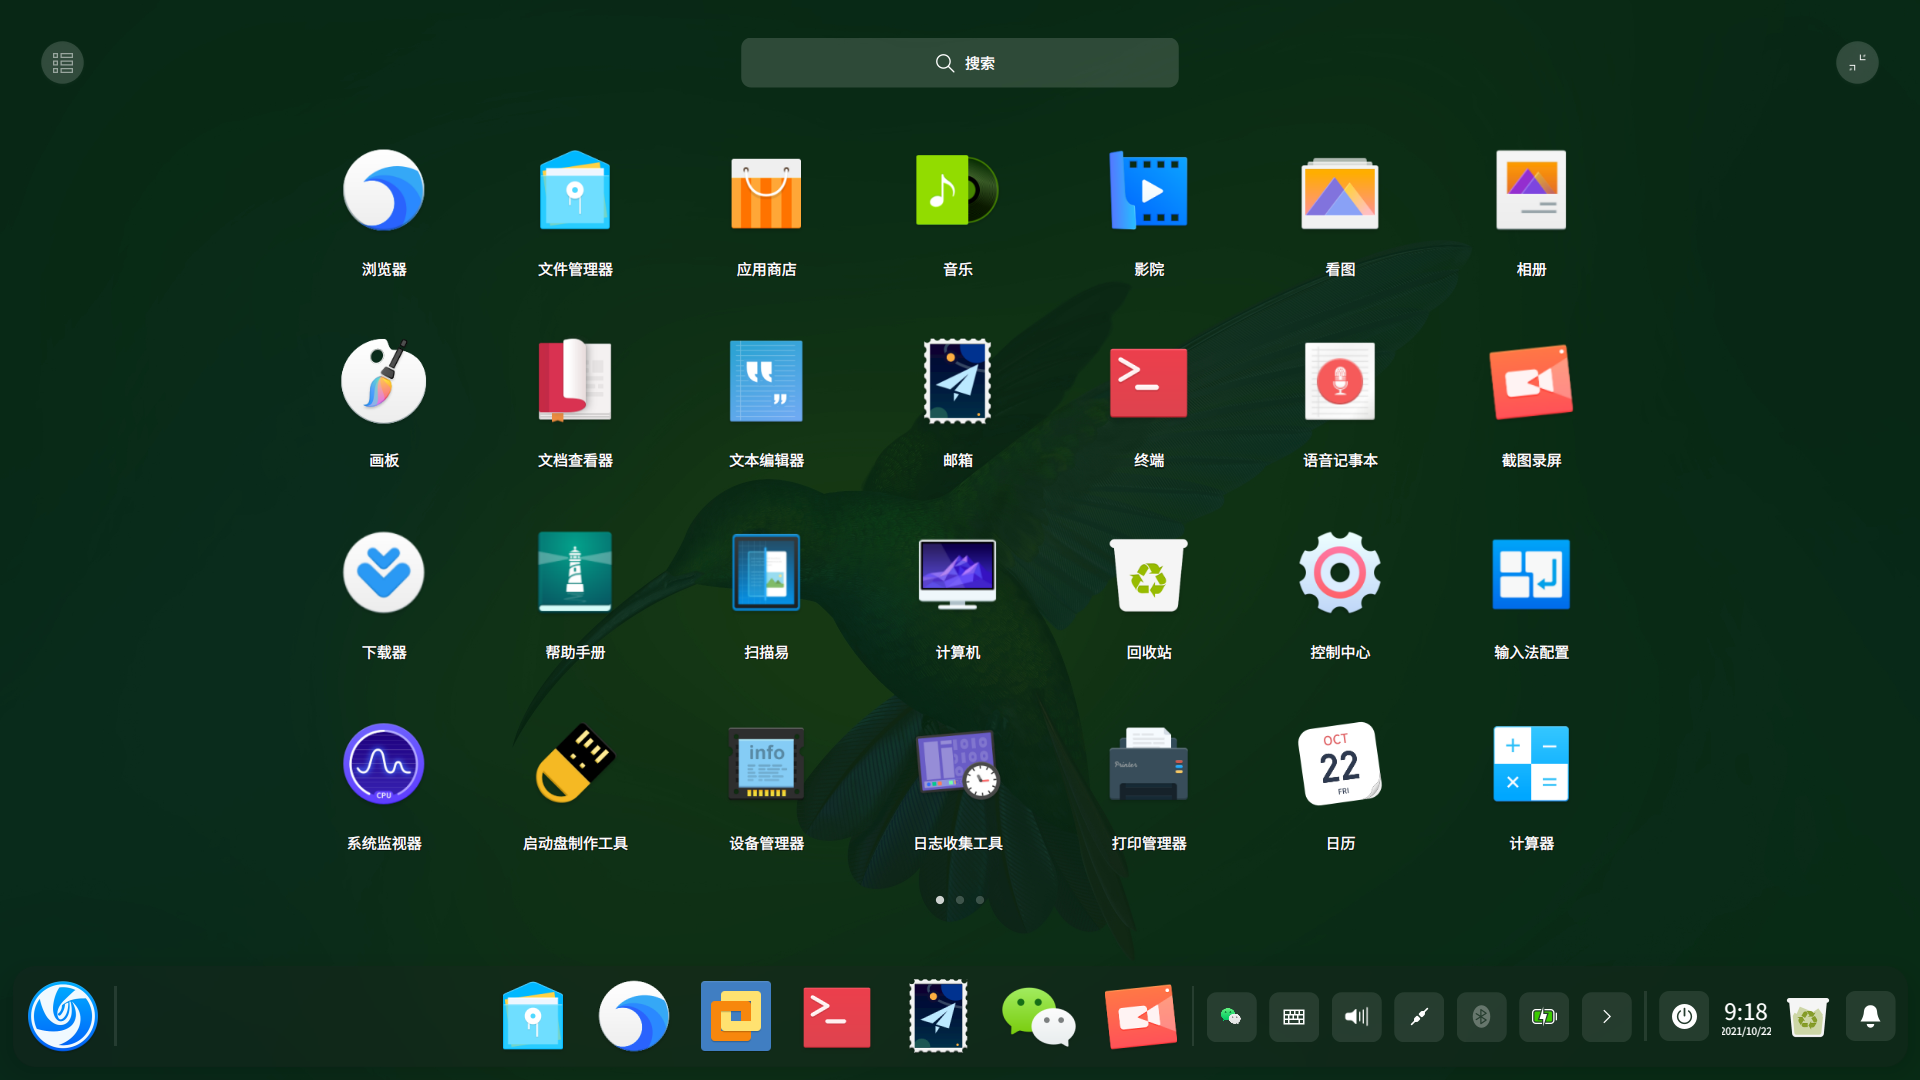Screen dimensions: 1920x1080
Task: Toggle Bluetooth in the dock tray
Action: (x=1481, y=1017)
